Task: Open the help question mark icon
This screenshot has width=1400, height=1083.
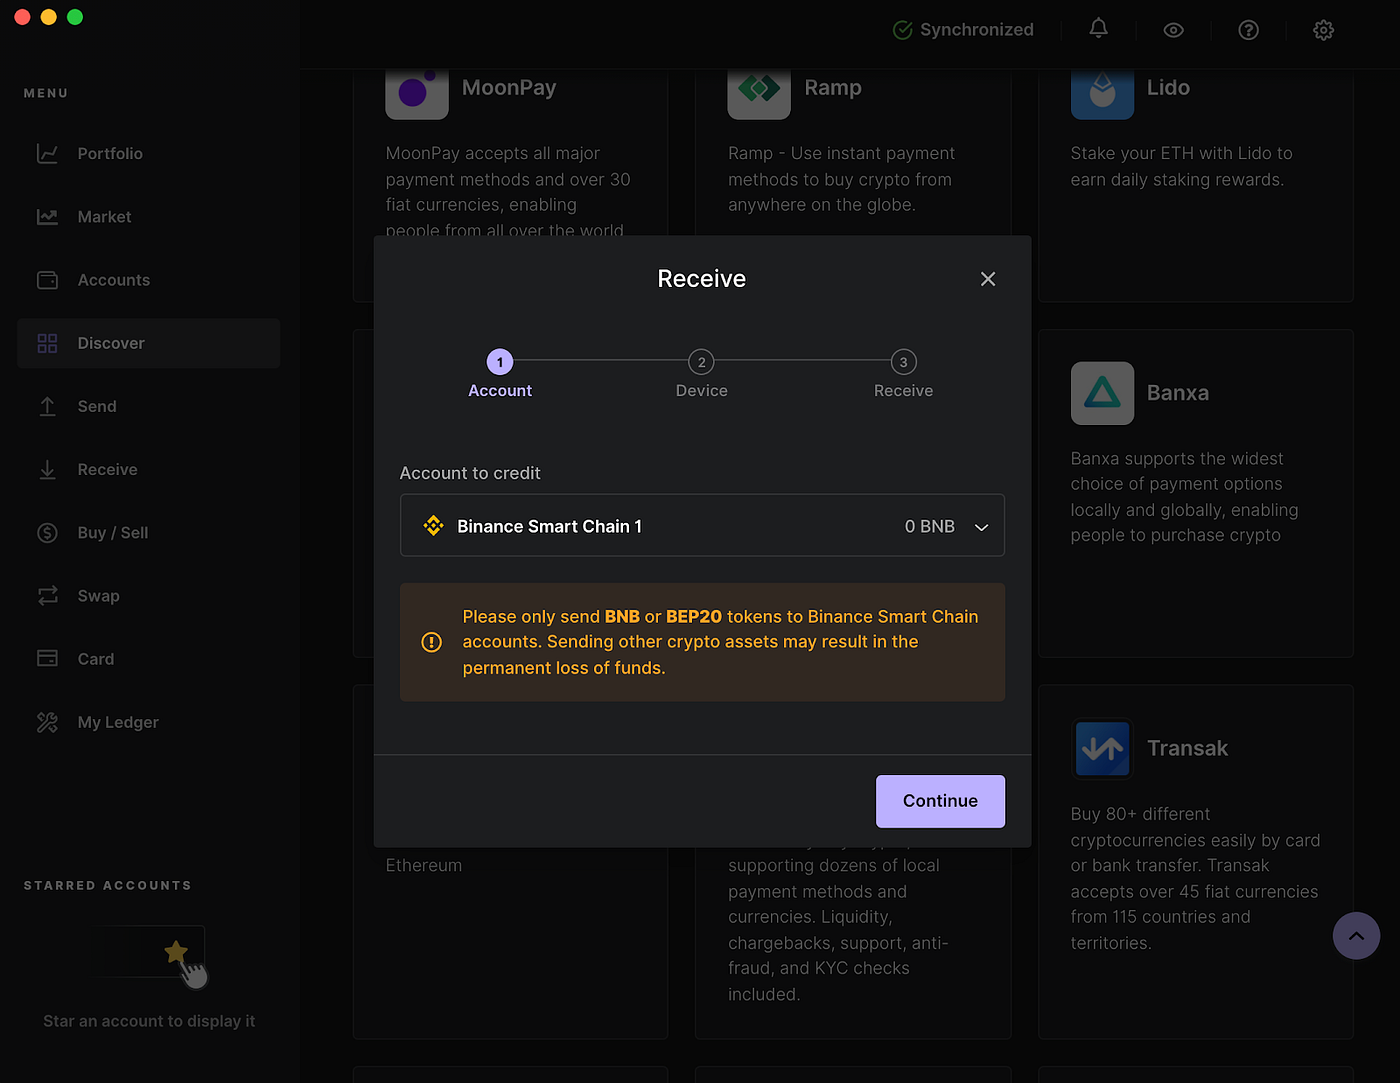Action: 1248,29
